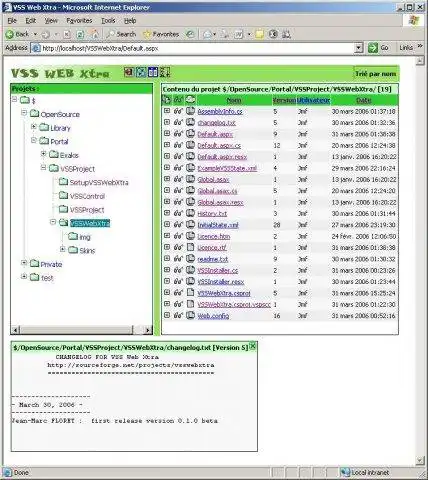
Task: Select the img folder in tree
Action: tap(85, 237)
